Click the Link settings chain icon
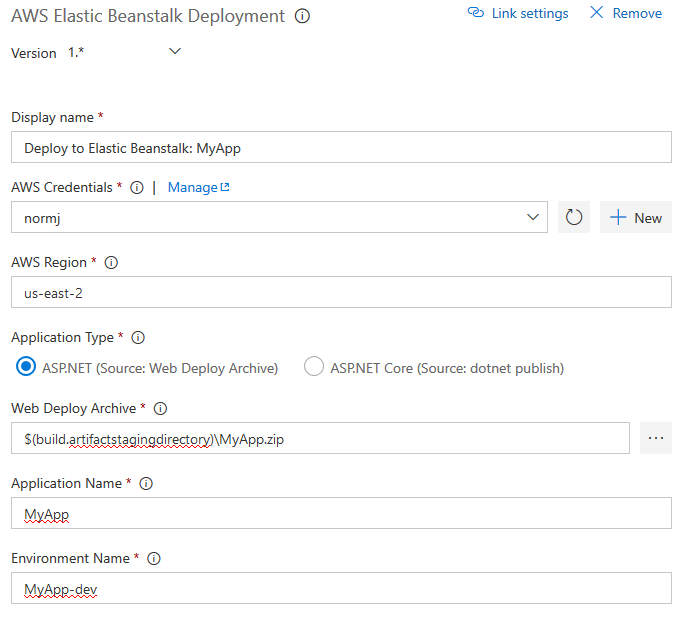The image size is (681, 619). (476, 13)
